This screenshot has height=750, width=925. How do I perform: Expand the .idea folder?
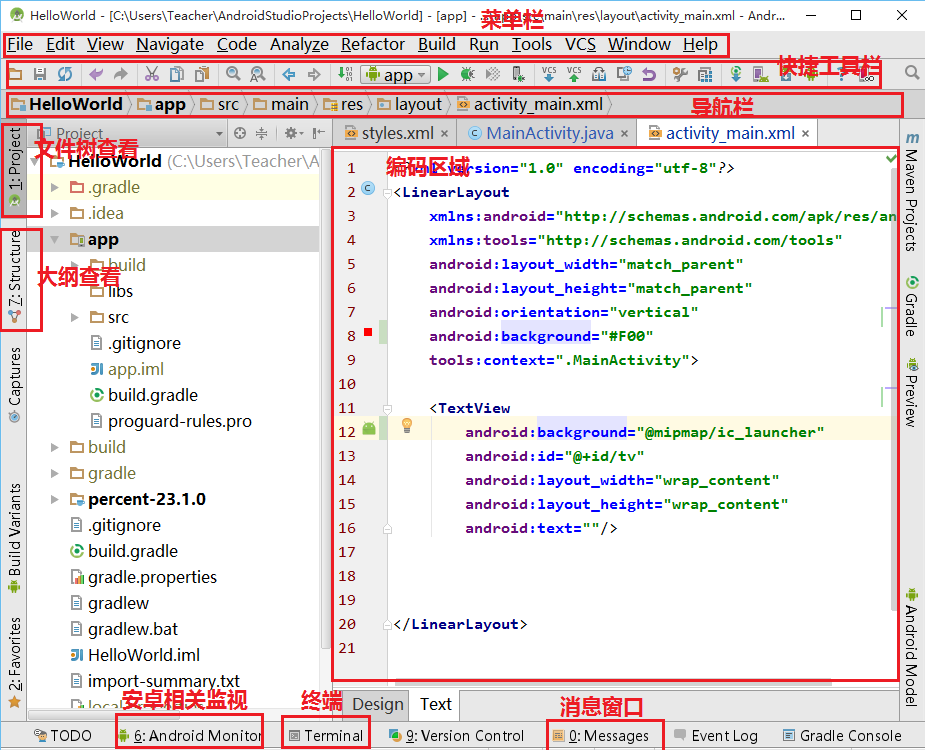tap(55, 214)
